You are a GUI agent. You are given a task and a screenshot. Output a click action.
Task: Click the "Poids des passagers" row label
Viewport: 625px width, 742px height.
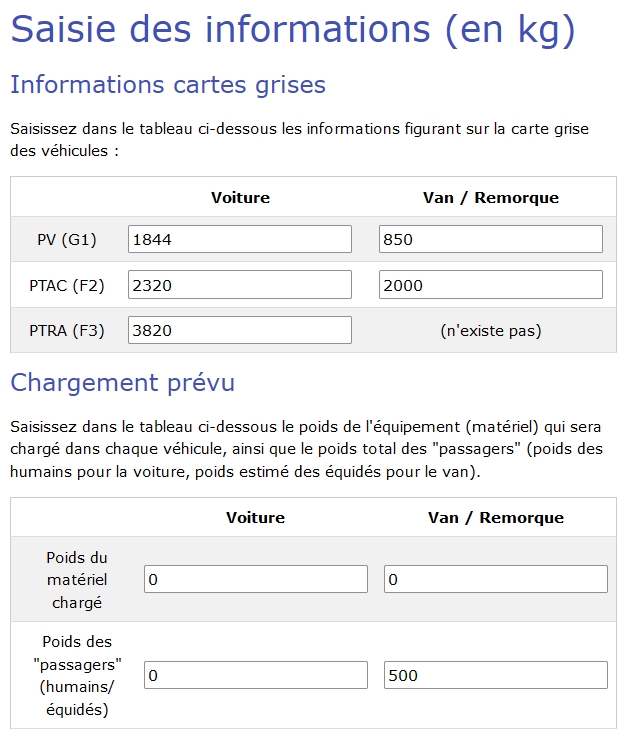[78, 675]
